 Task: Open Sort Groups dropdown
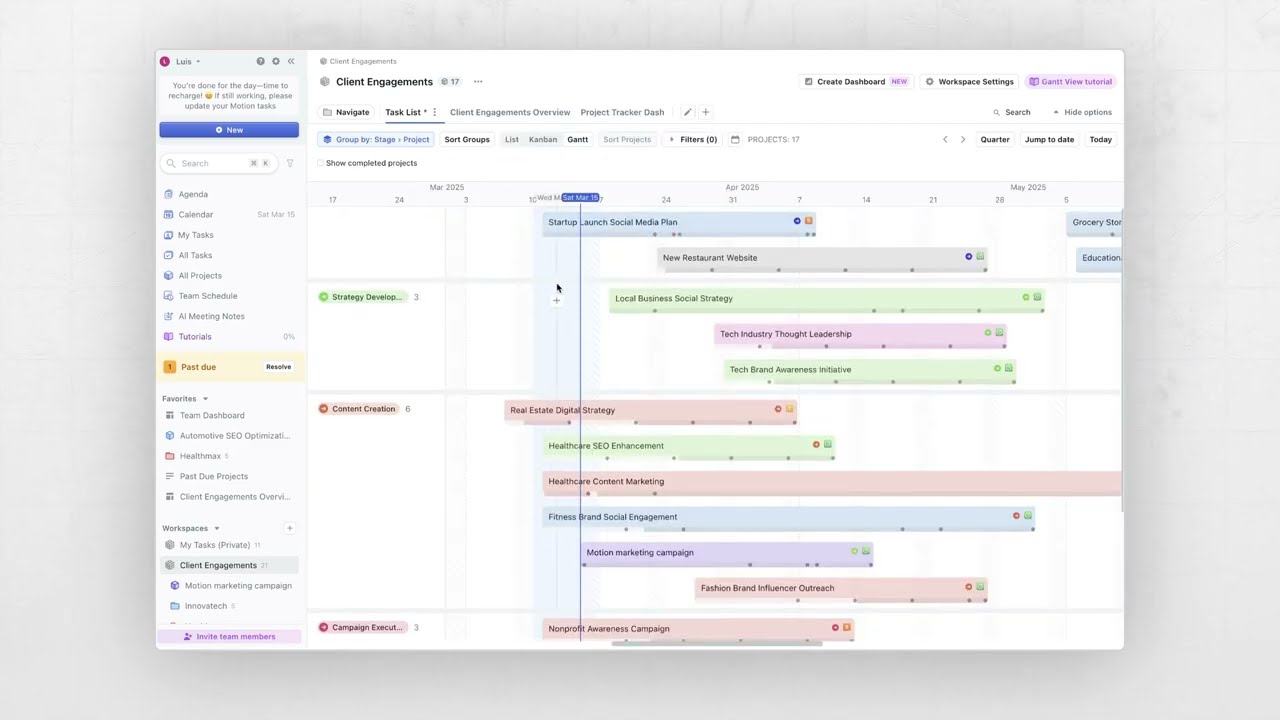pyautogui.click(x=467, y=139)
